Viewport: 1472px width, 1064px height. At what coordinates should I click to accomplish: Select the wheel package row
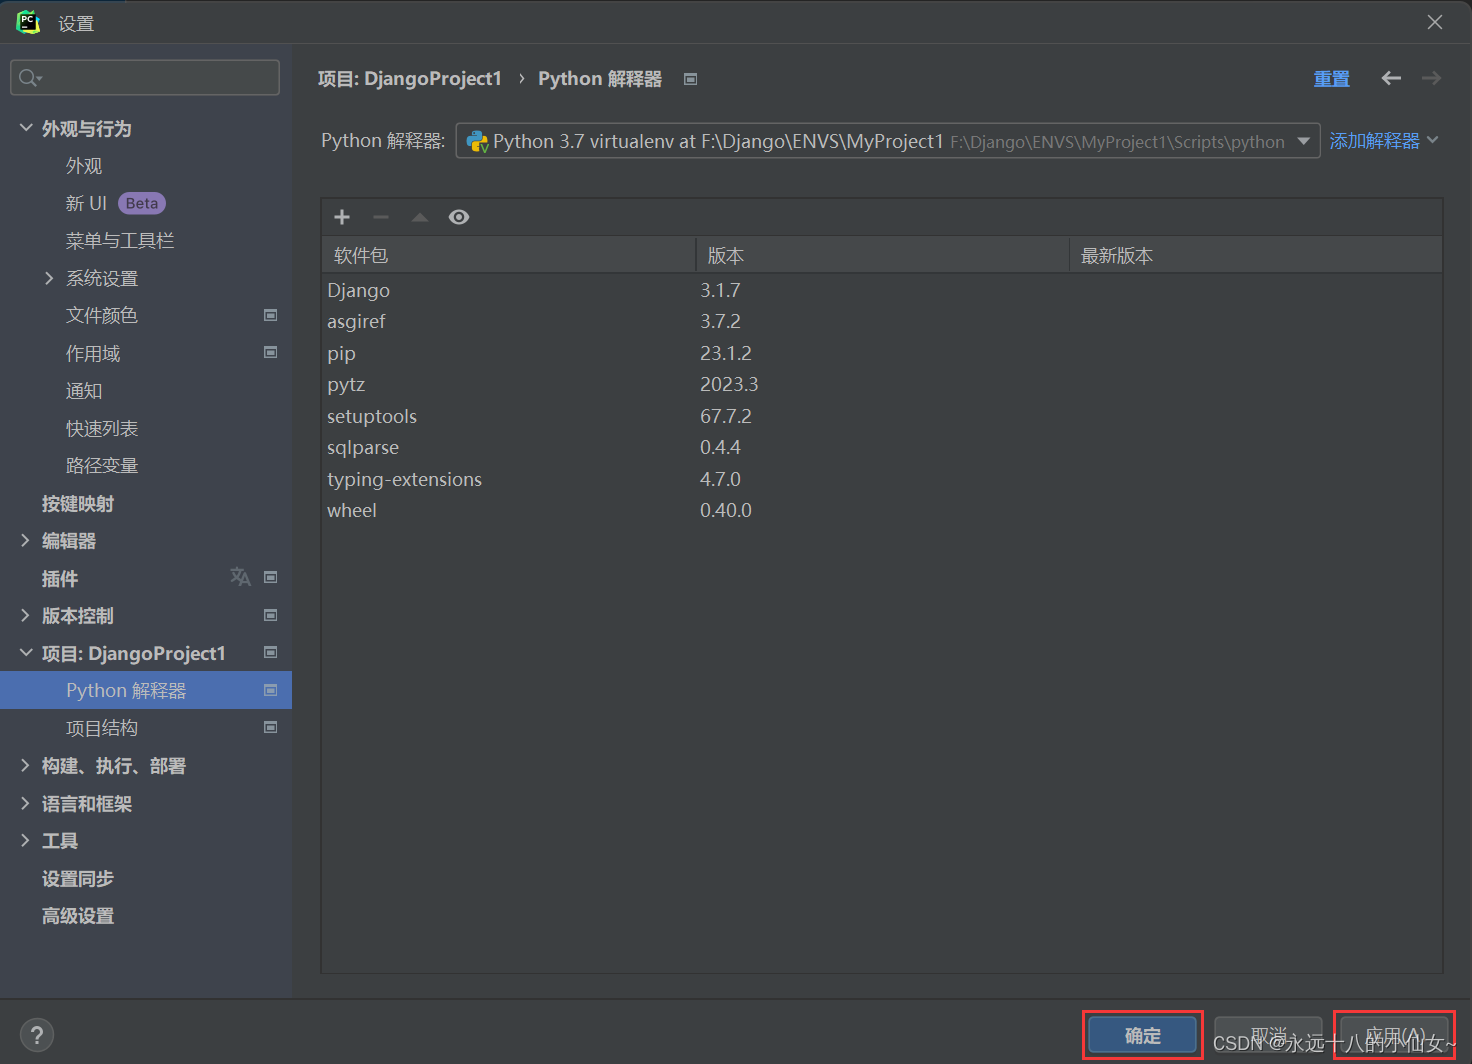click(x=882, y=510)
